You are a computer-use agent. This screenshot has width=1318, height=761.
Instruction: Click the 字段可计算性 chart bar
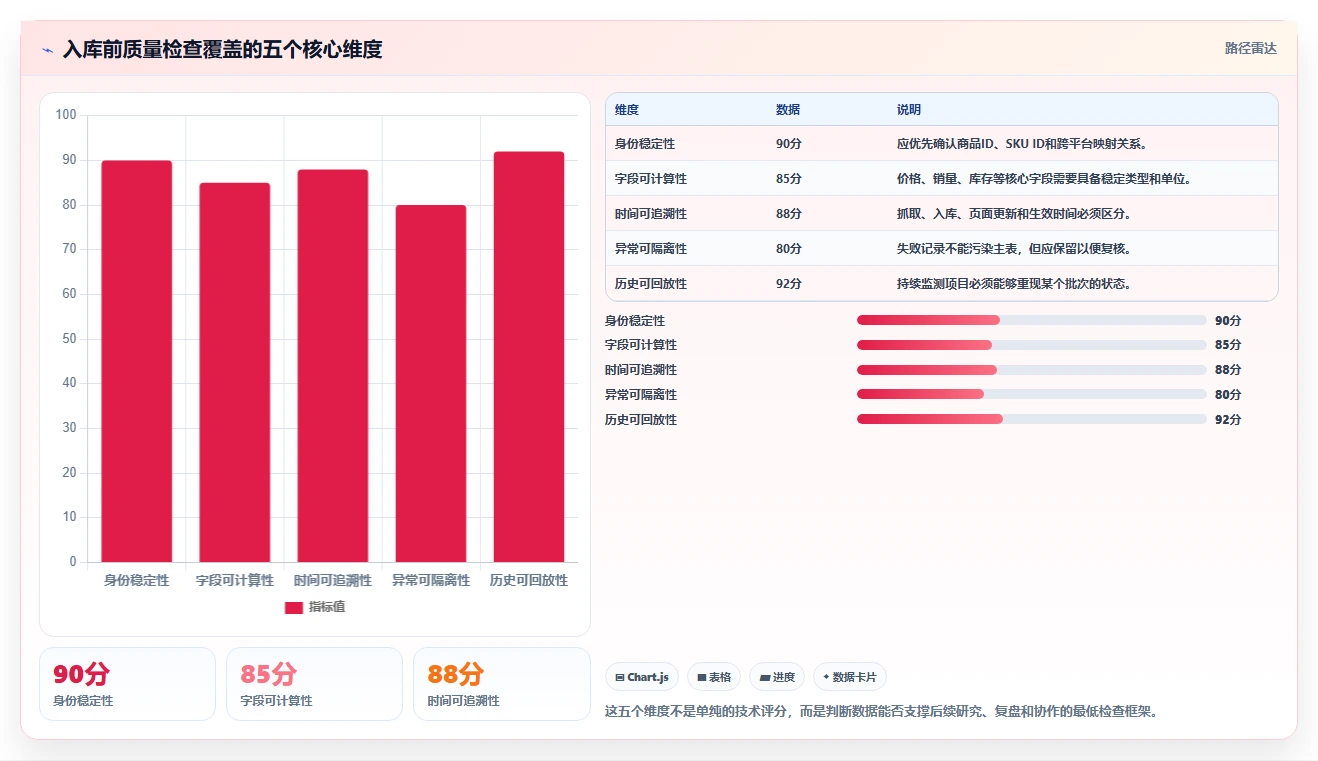(x=235, y=372)
